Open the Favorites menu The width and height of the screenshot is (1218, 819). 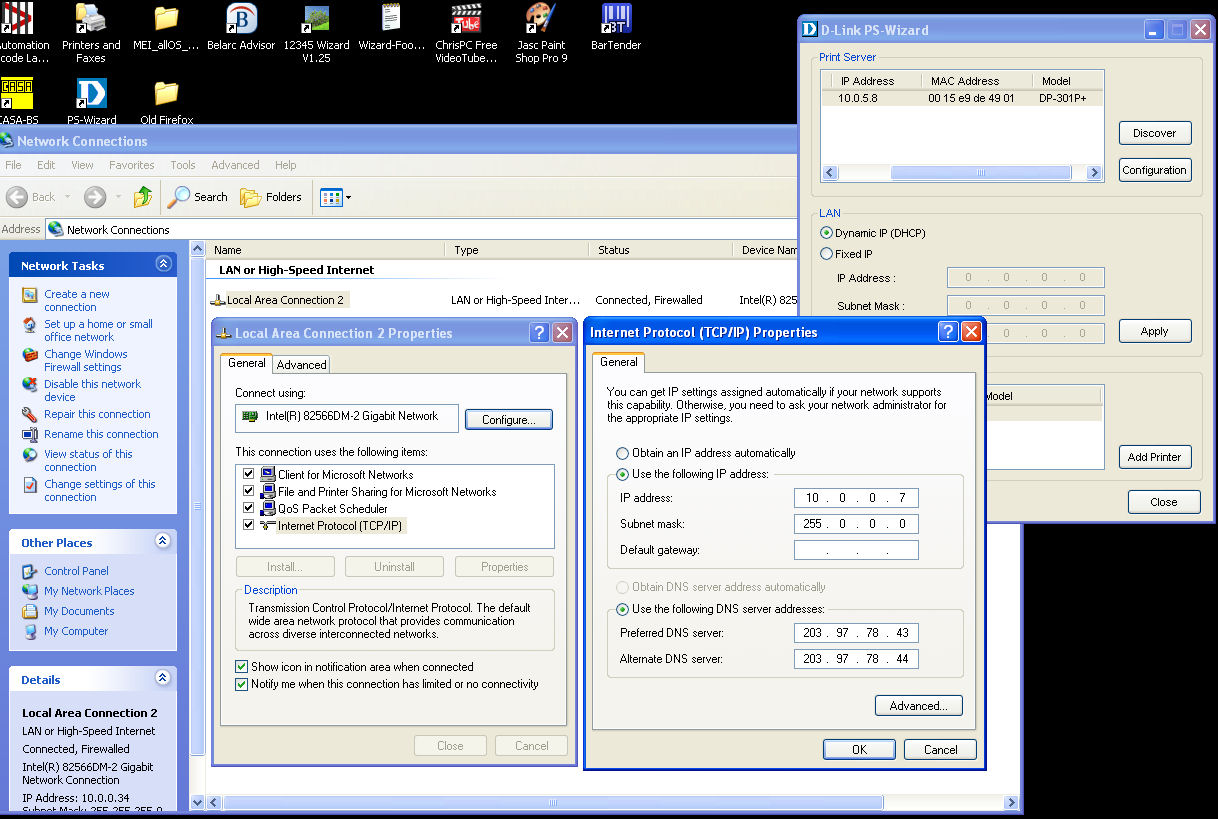131,165
